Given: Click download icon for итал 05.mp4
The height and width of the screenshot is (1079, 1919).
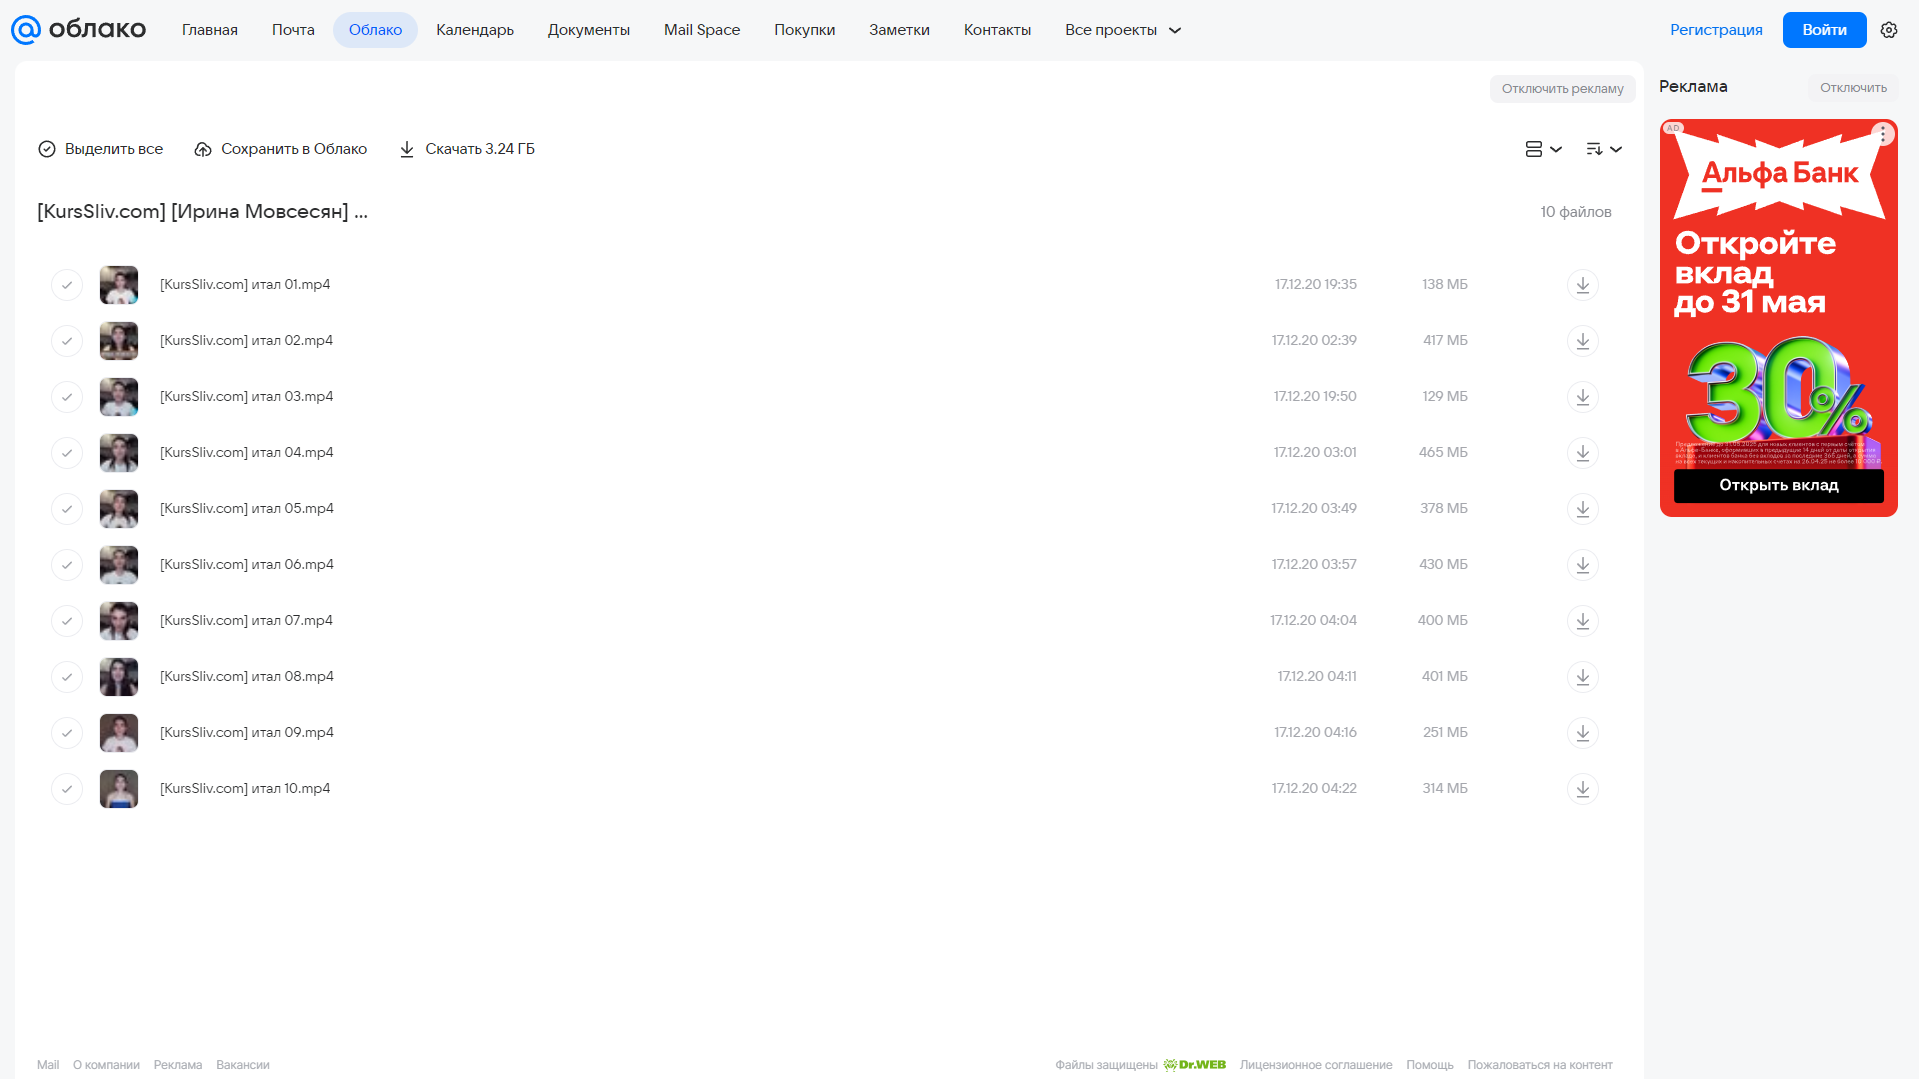Looking at the screenshot, I should coord(1582,509).
